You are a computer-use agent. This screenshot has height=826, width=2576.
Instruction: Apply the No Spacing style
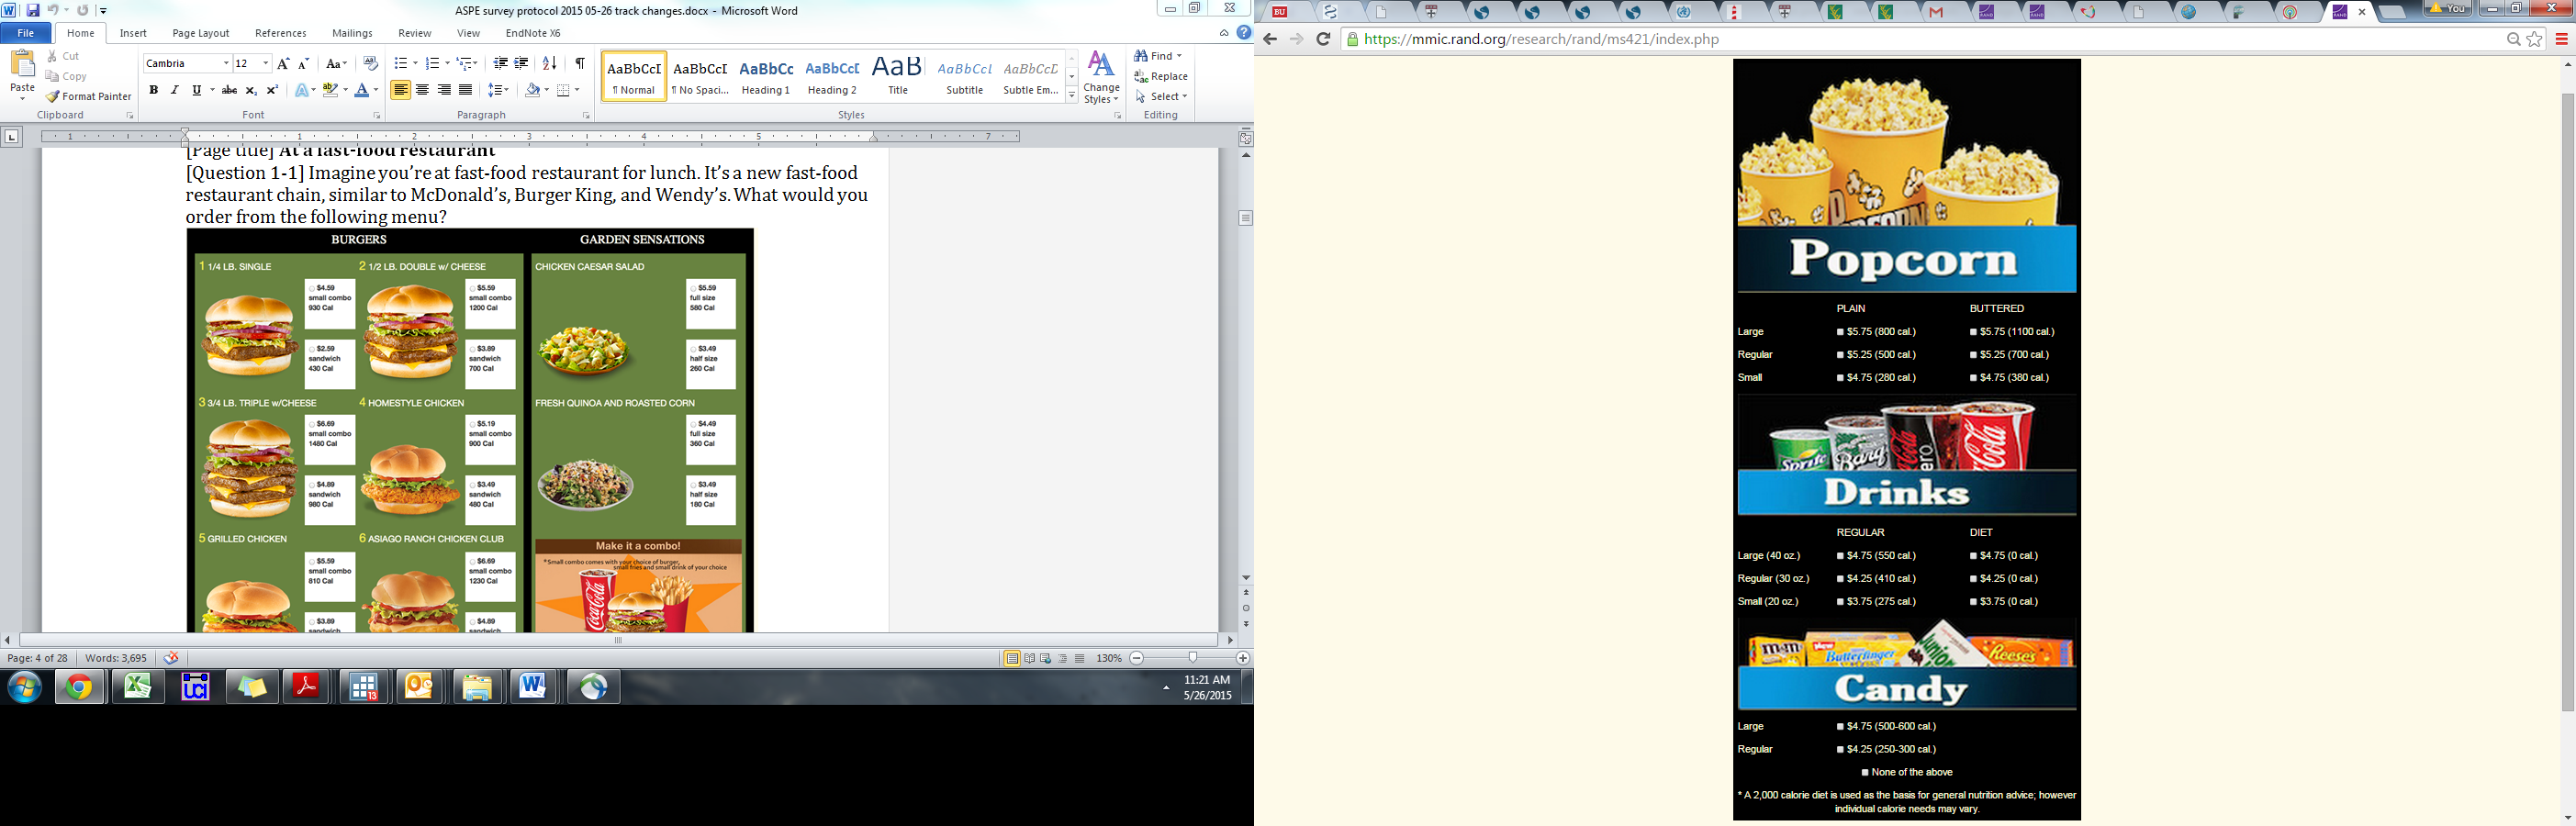(x=700, y=76)
